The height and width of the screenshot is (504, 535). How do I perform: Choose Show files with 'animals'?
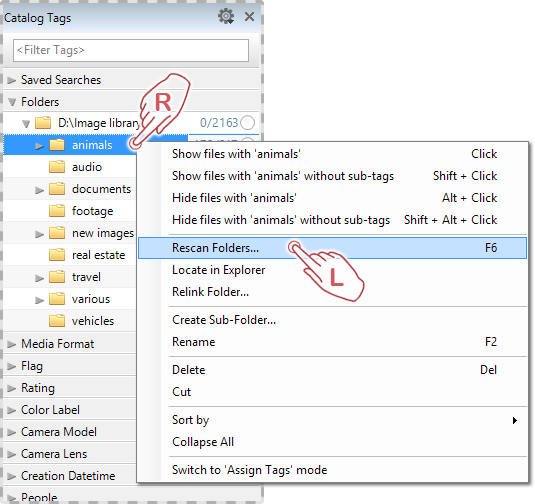[x=332, y=154]
